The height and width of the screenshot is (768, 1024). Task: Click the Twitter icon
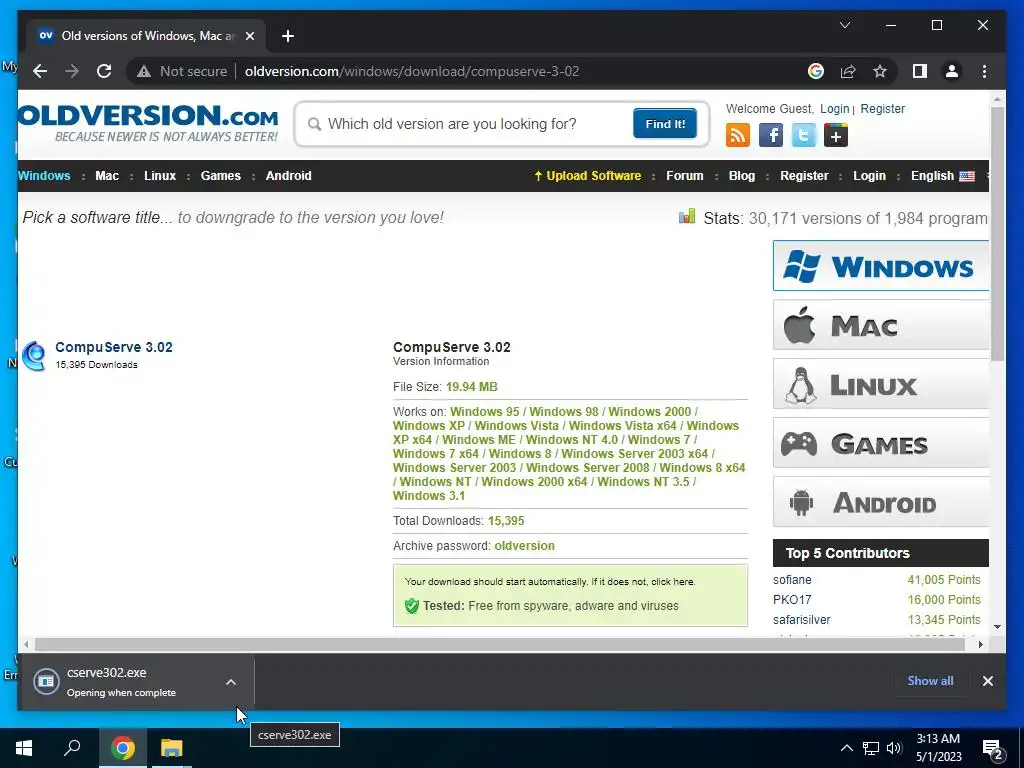tap(803, 136)
